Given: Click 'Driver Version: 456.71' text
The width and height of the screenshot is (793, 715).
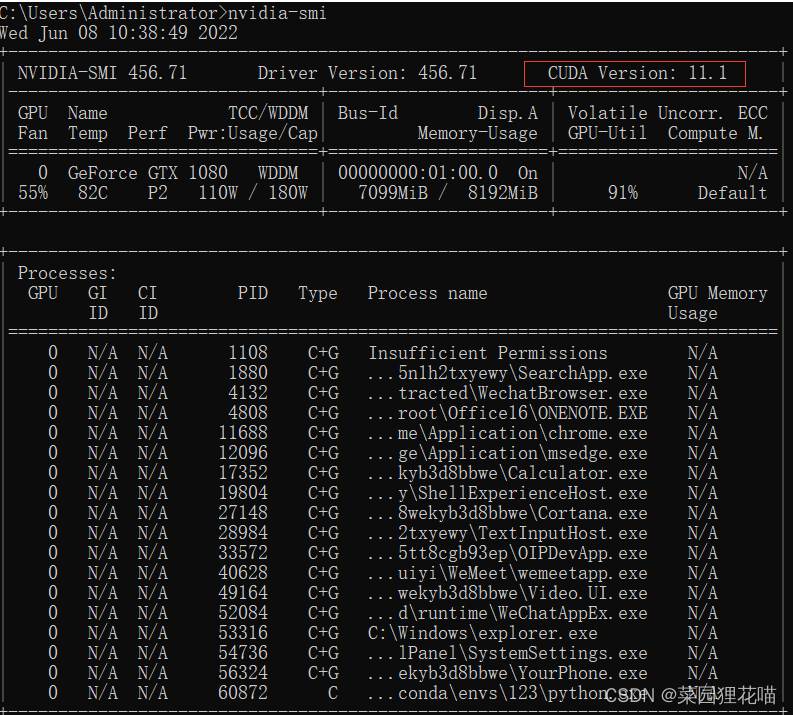Looking at the screenshot, I should (x=367, y=73).
